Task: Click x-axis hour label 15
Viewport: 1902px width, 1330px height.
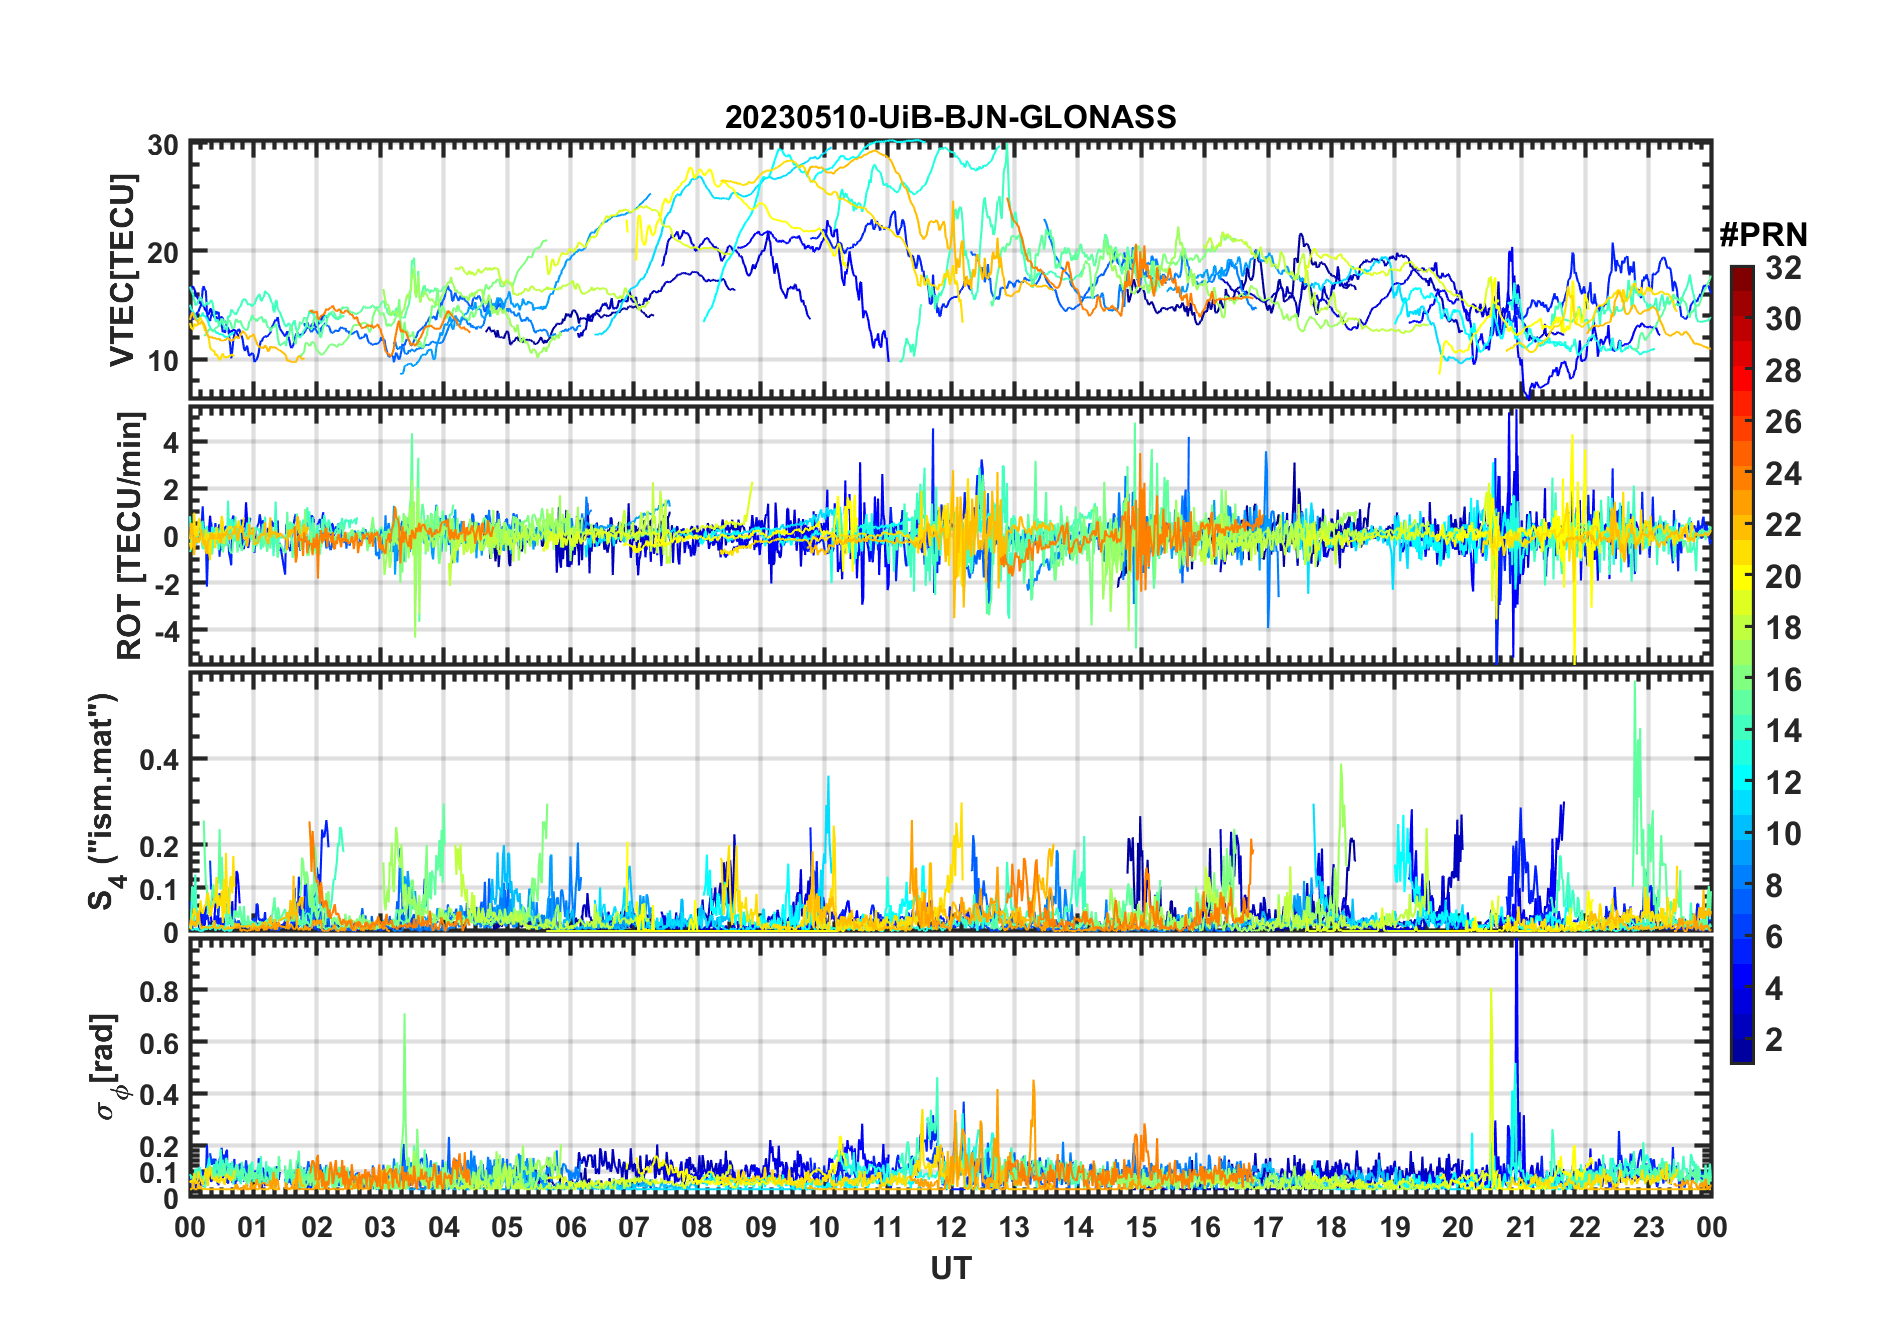Action: (1141, 1227)
